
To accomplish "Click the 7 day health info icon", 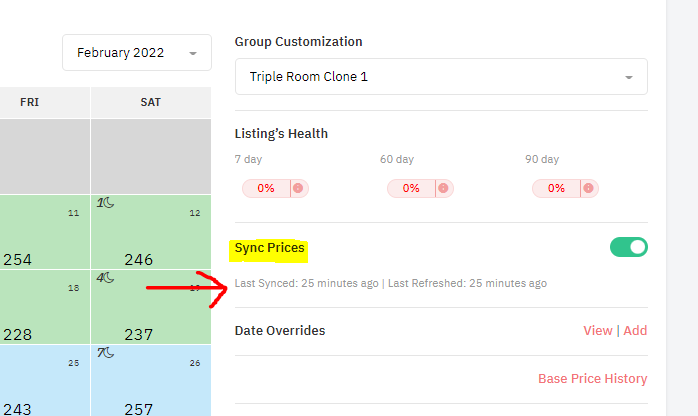I will coord(299,188).
